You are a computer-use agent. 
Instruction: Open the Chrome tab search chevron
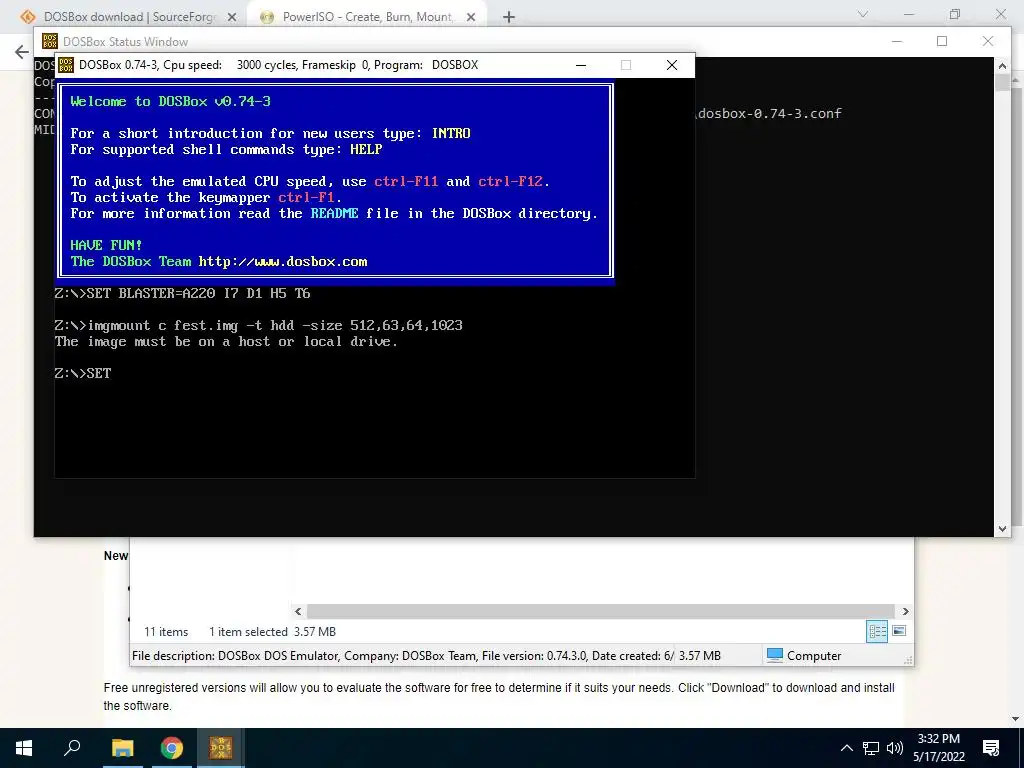pyautogui.click(x=863, y=14)
